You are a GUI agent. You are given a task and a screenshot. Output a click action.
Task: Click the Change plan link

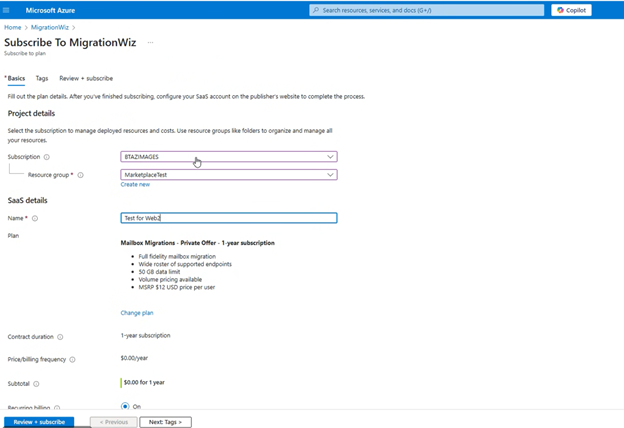click(x=137, y=313)
